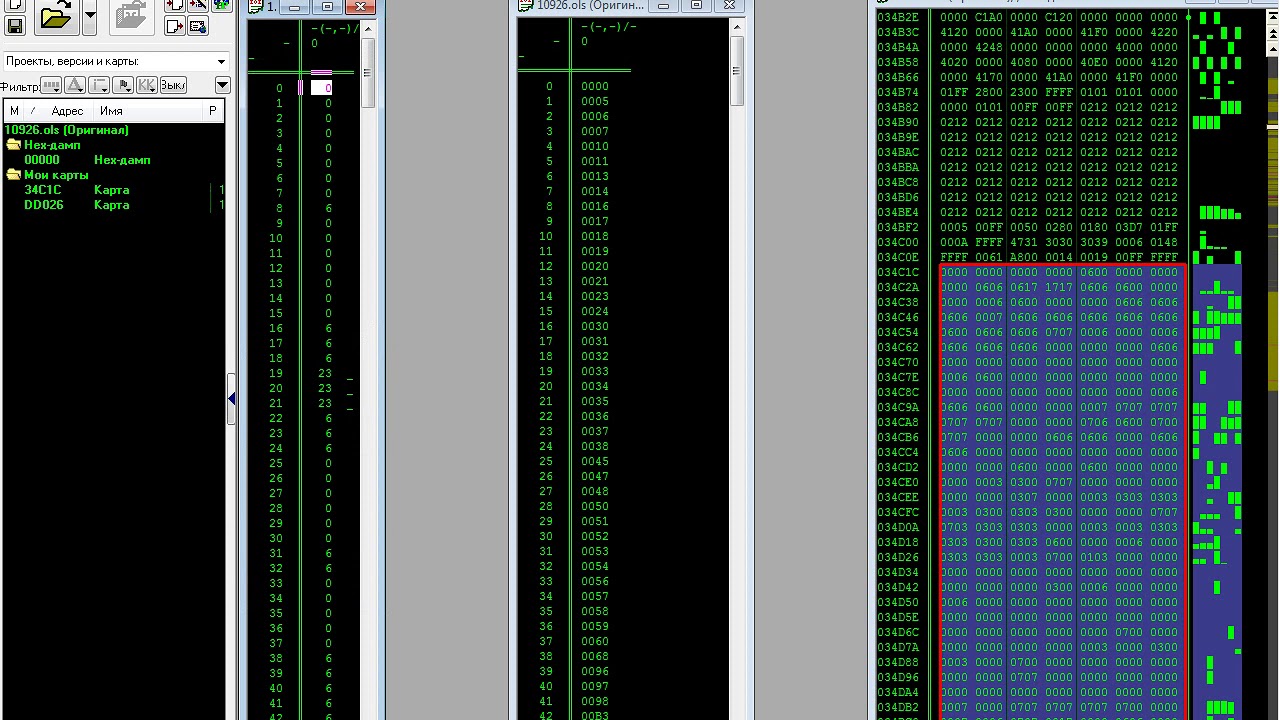Viewport: 1280px width, 720px height.
Task: Click the highlighted 0 cell in left map window
Action: click(322, 88)
